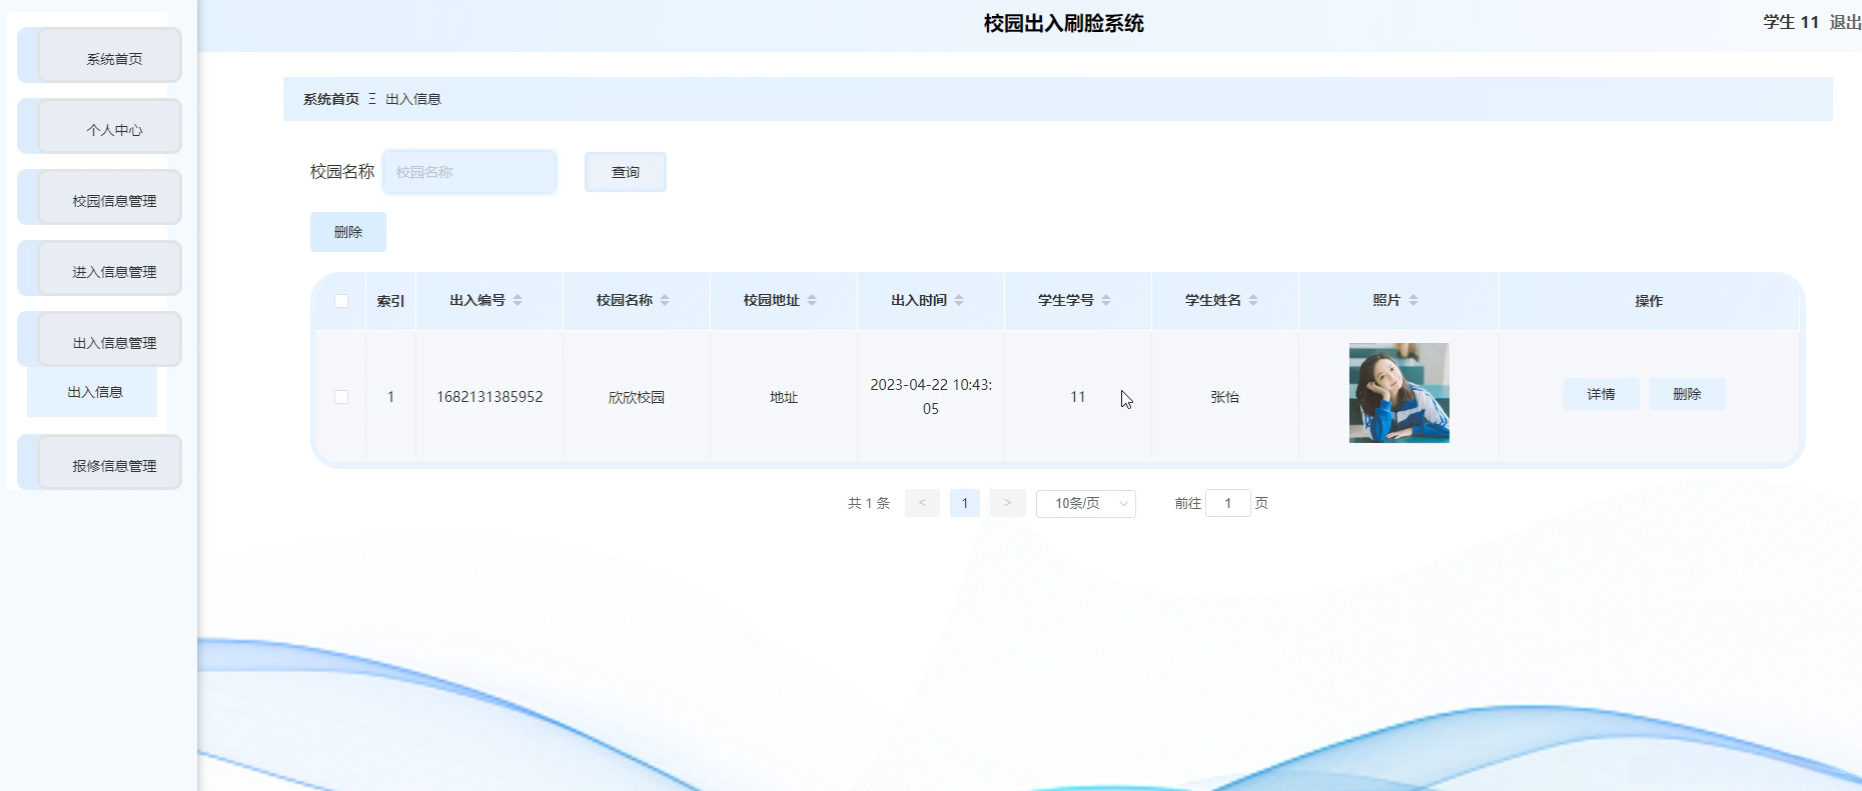The width and height of the screenshot is (1862, 791).
Task: Click the next page arrow
Action: click(1007, 503)
